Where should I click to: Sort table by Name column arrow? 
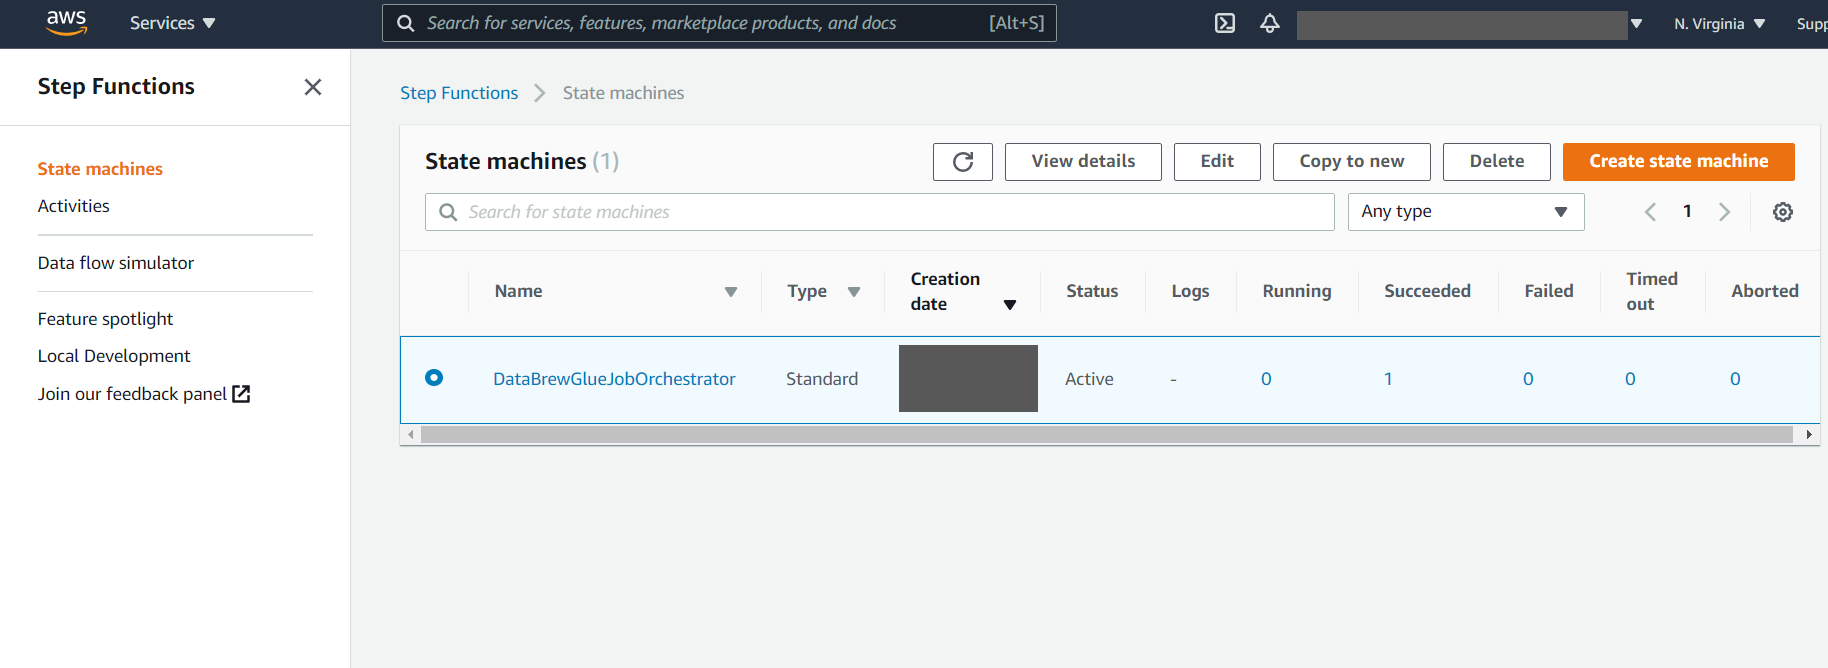pyautogui.click(x=731, y=292)
